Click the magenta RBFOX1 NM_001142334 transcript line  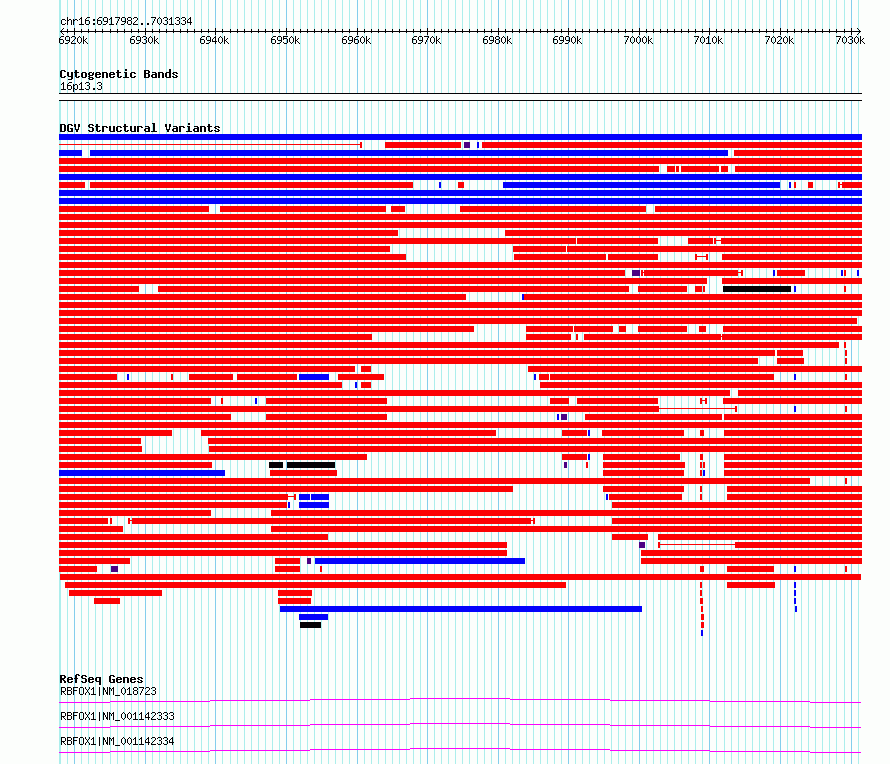(x=460, y=750)
